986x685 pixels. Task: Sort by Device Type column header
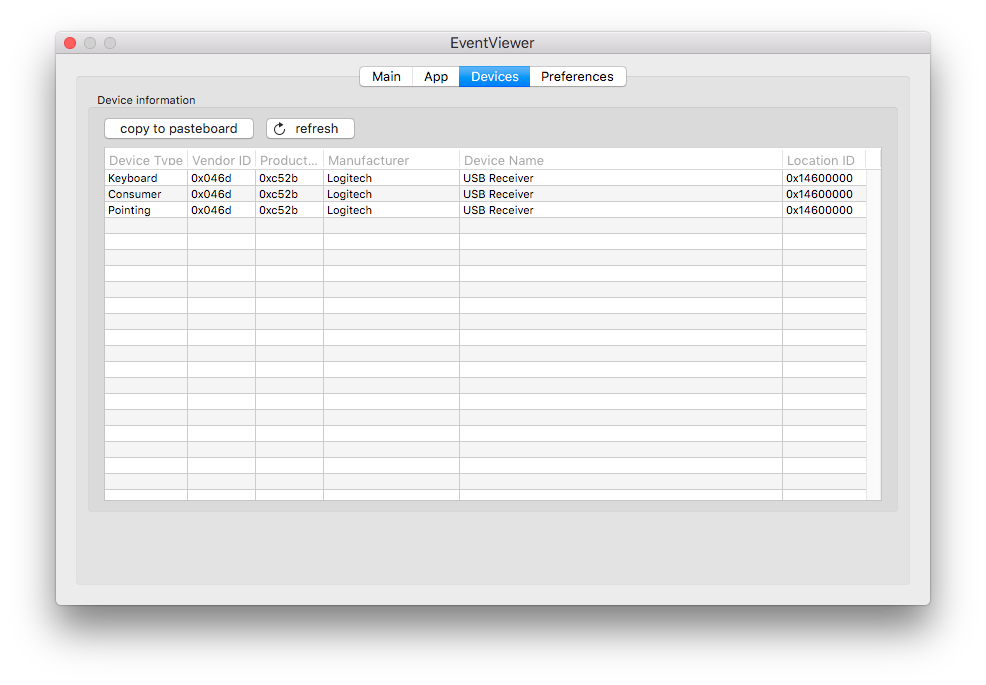(x=146, y=160)
